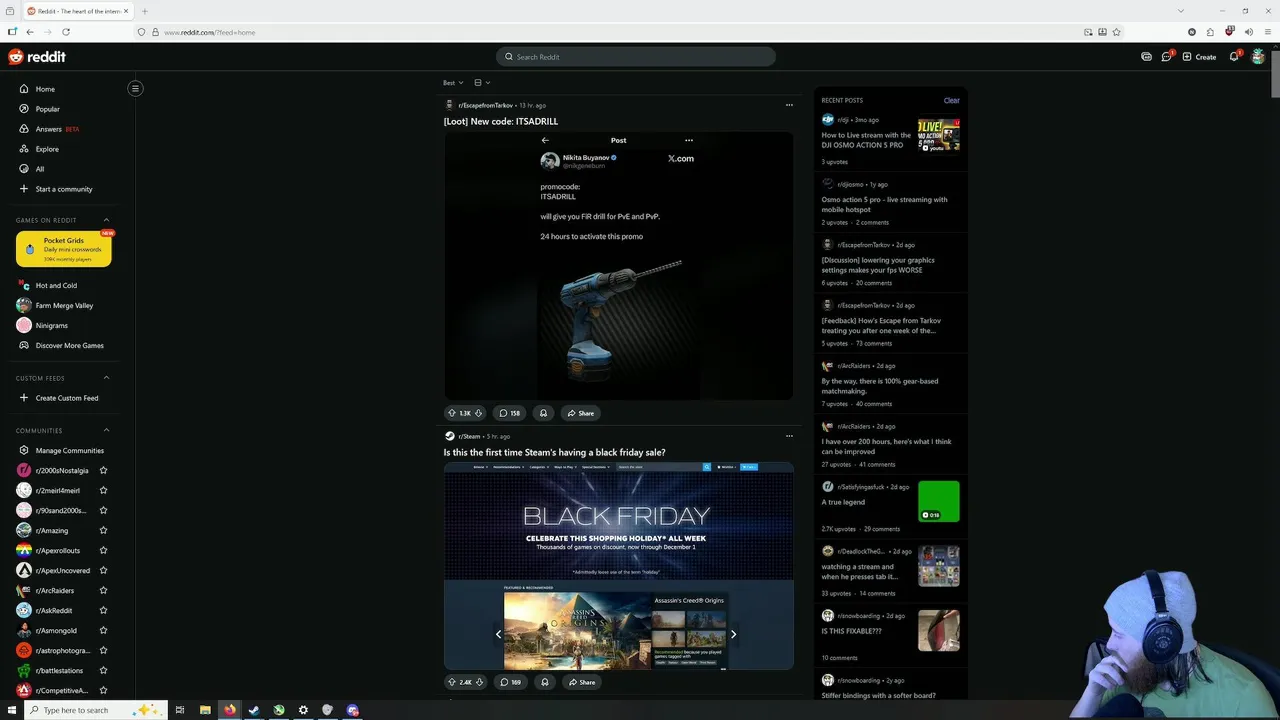Share the ITSADRILL post
The image size is (1280, 720).
[580, 413]
